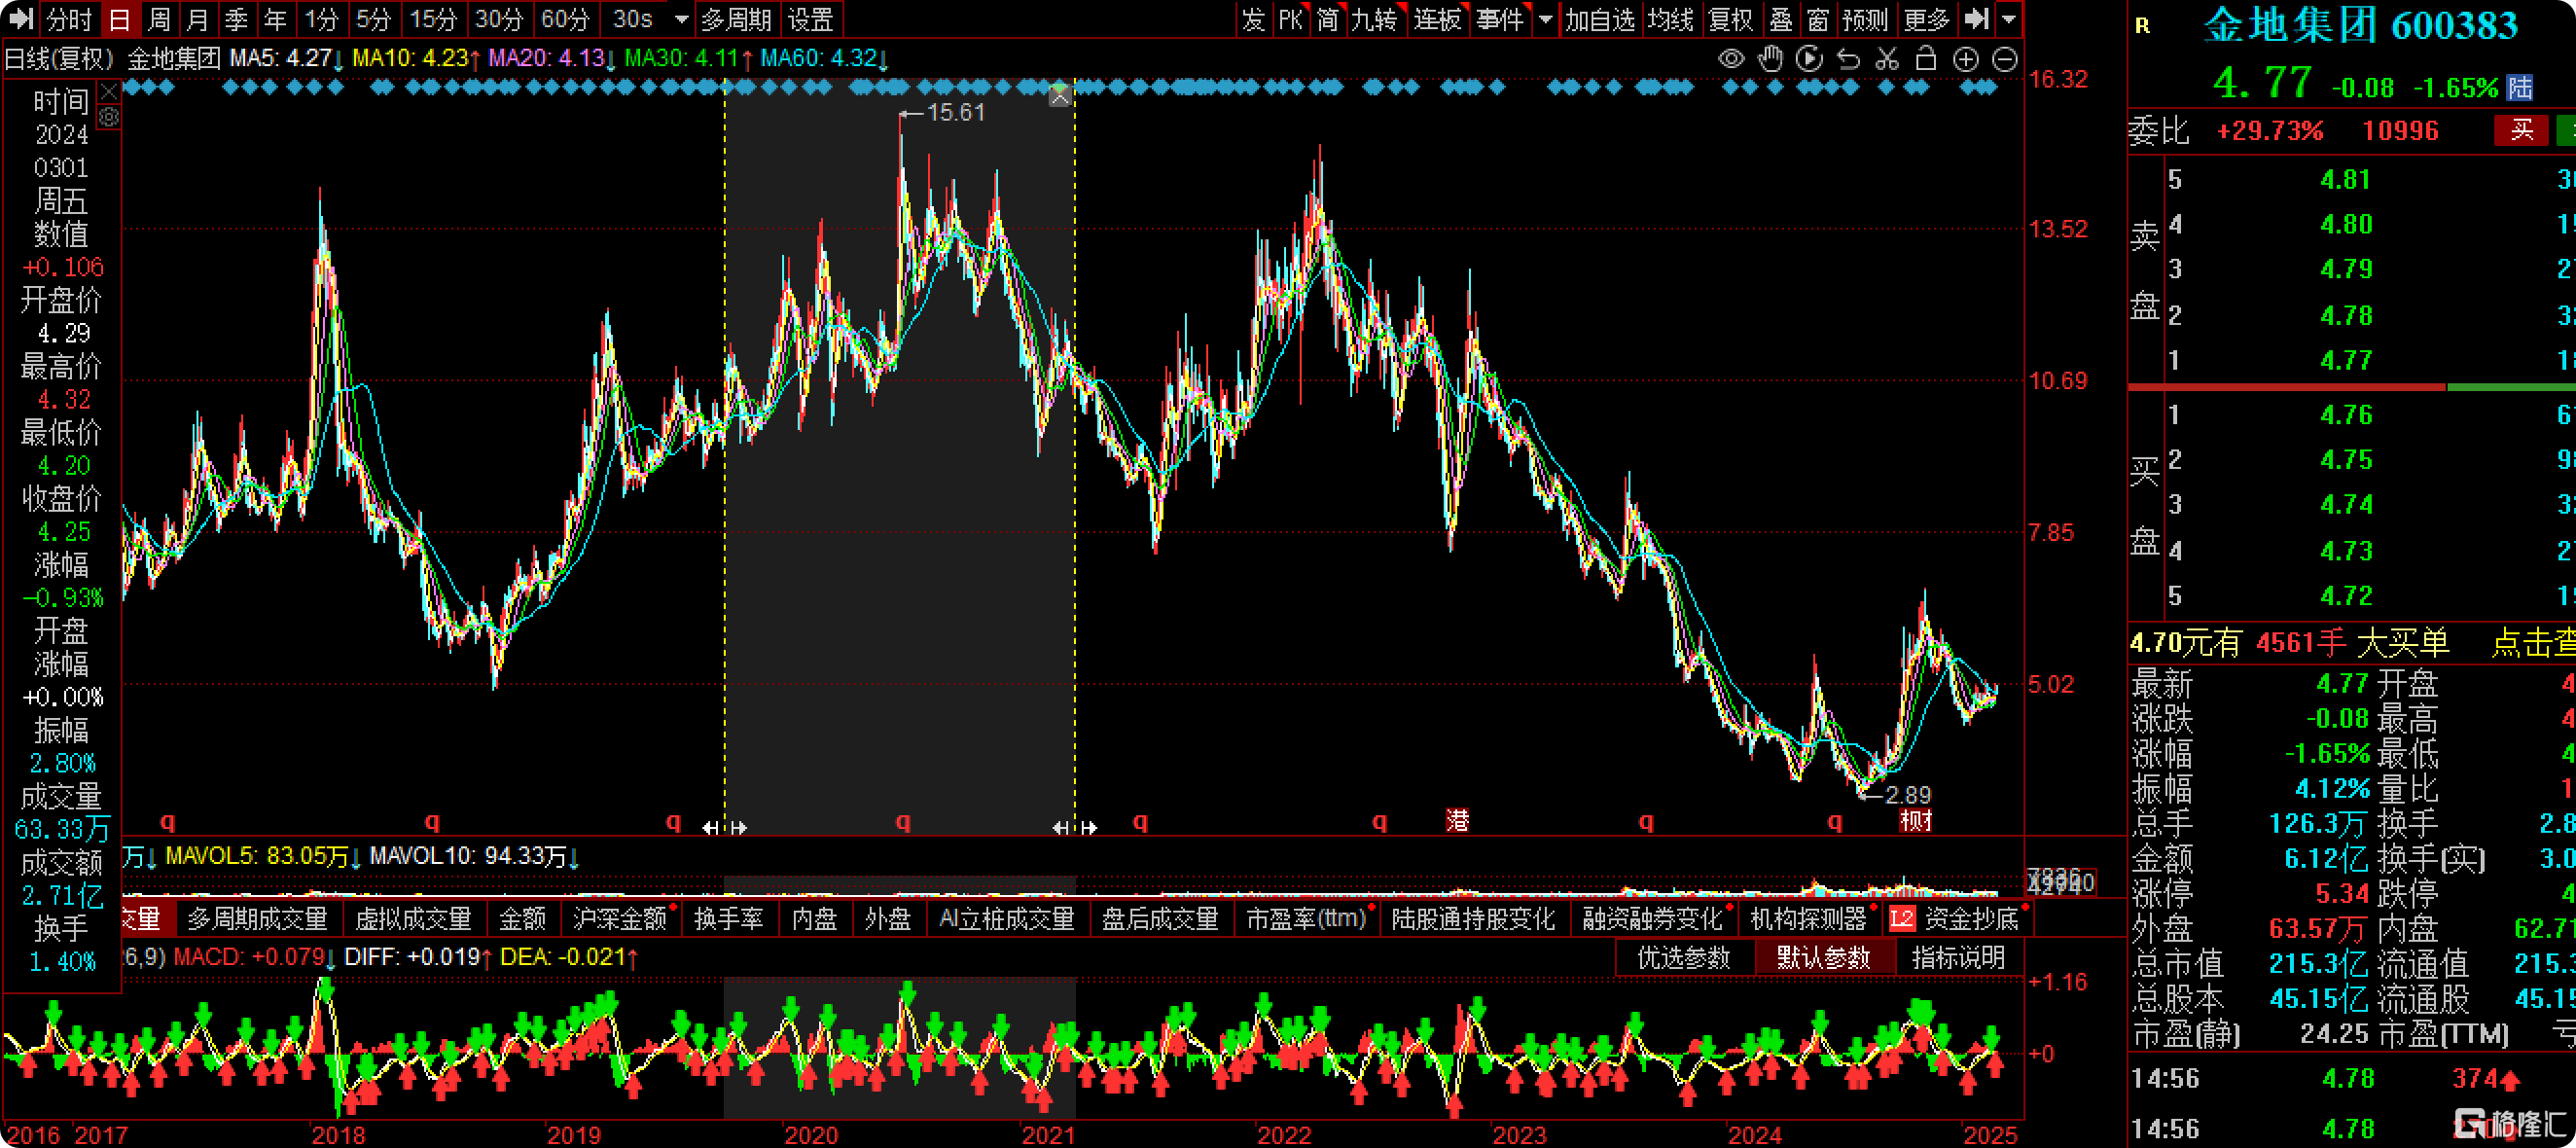The image size is (2576, 1148).
Task: Select the 融资融券变化 indicator tab
Action: (x=1652, y=918)
